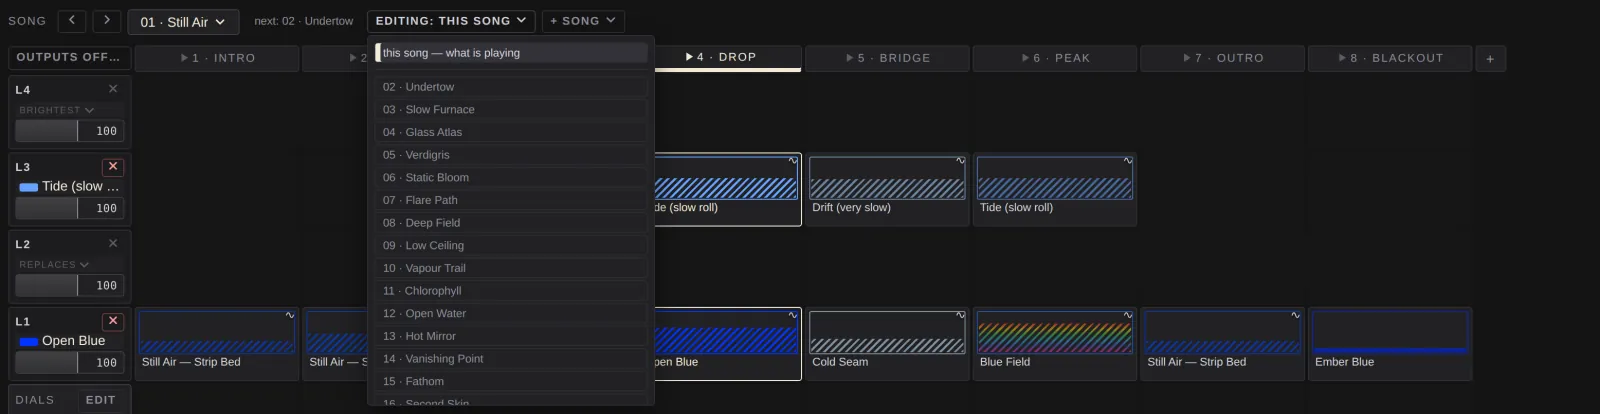Select the Drift (very slow) clip in BRIDGE
Image resolution: width=1600 pixels, height=414 pixels.
887,190
